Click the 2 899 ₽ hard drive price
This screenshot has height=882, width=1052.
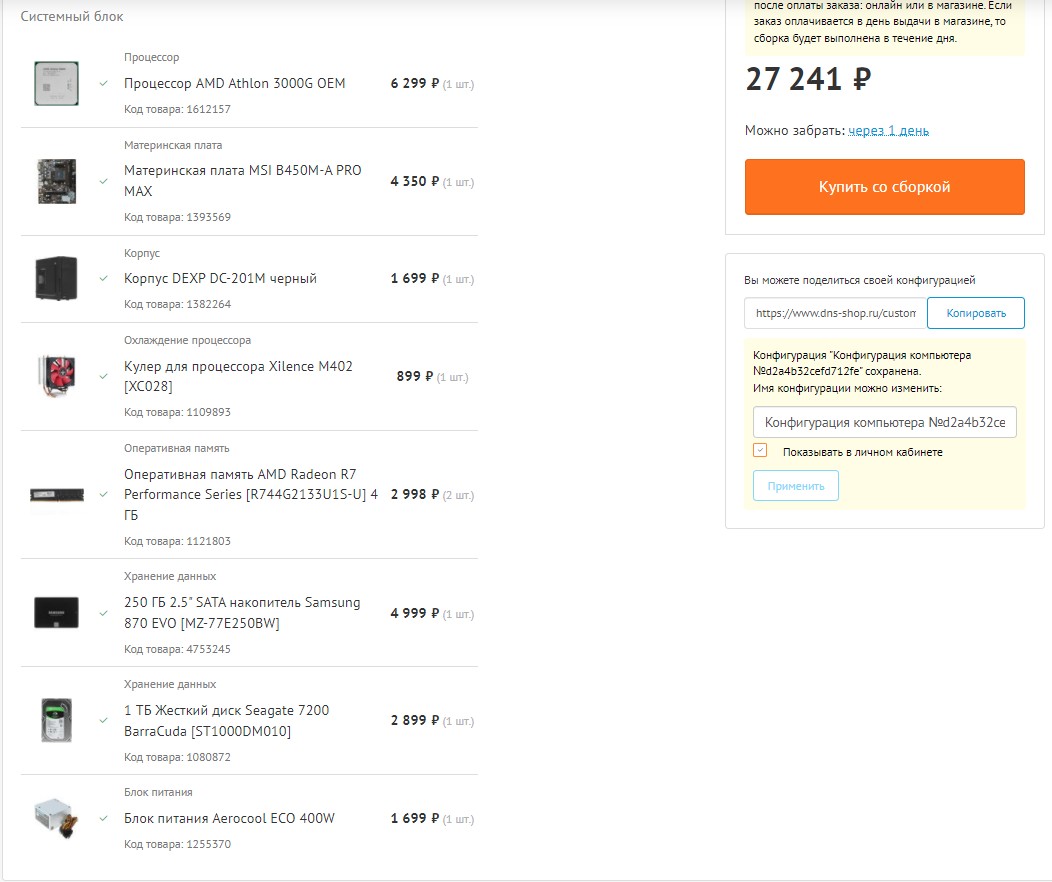[x=415, y=720]
